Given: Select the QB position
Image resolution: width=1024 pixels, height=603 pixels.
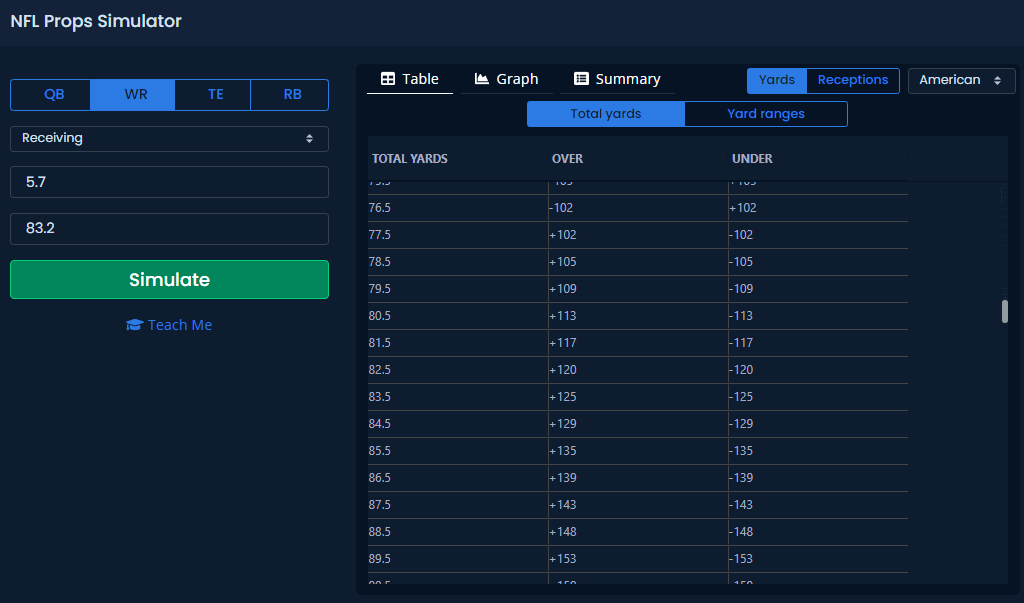Looking at the screenshot, I should pyautogui.click(x=50, y=95).
